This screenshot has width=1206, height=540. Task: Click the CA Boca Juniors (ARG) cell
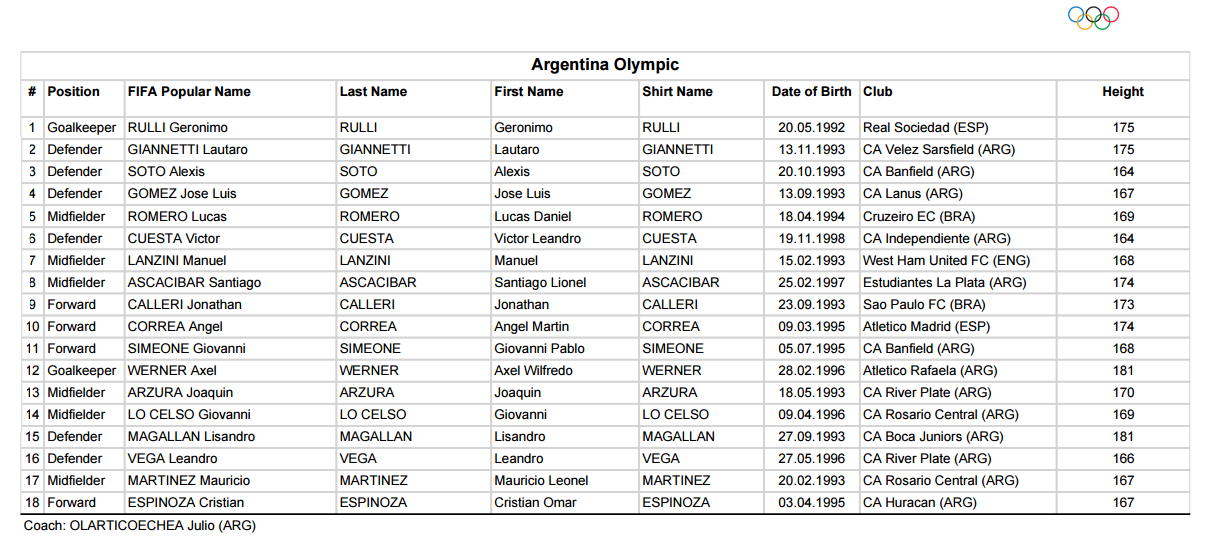pyautogui.click(x=933, y=436)
